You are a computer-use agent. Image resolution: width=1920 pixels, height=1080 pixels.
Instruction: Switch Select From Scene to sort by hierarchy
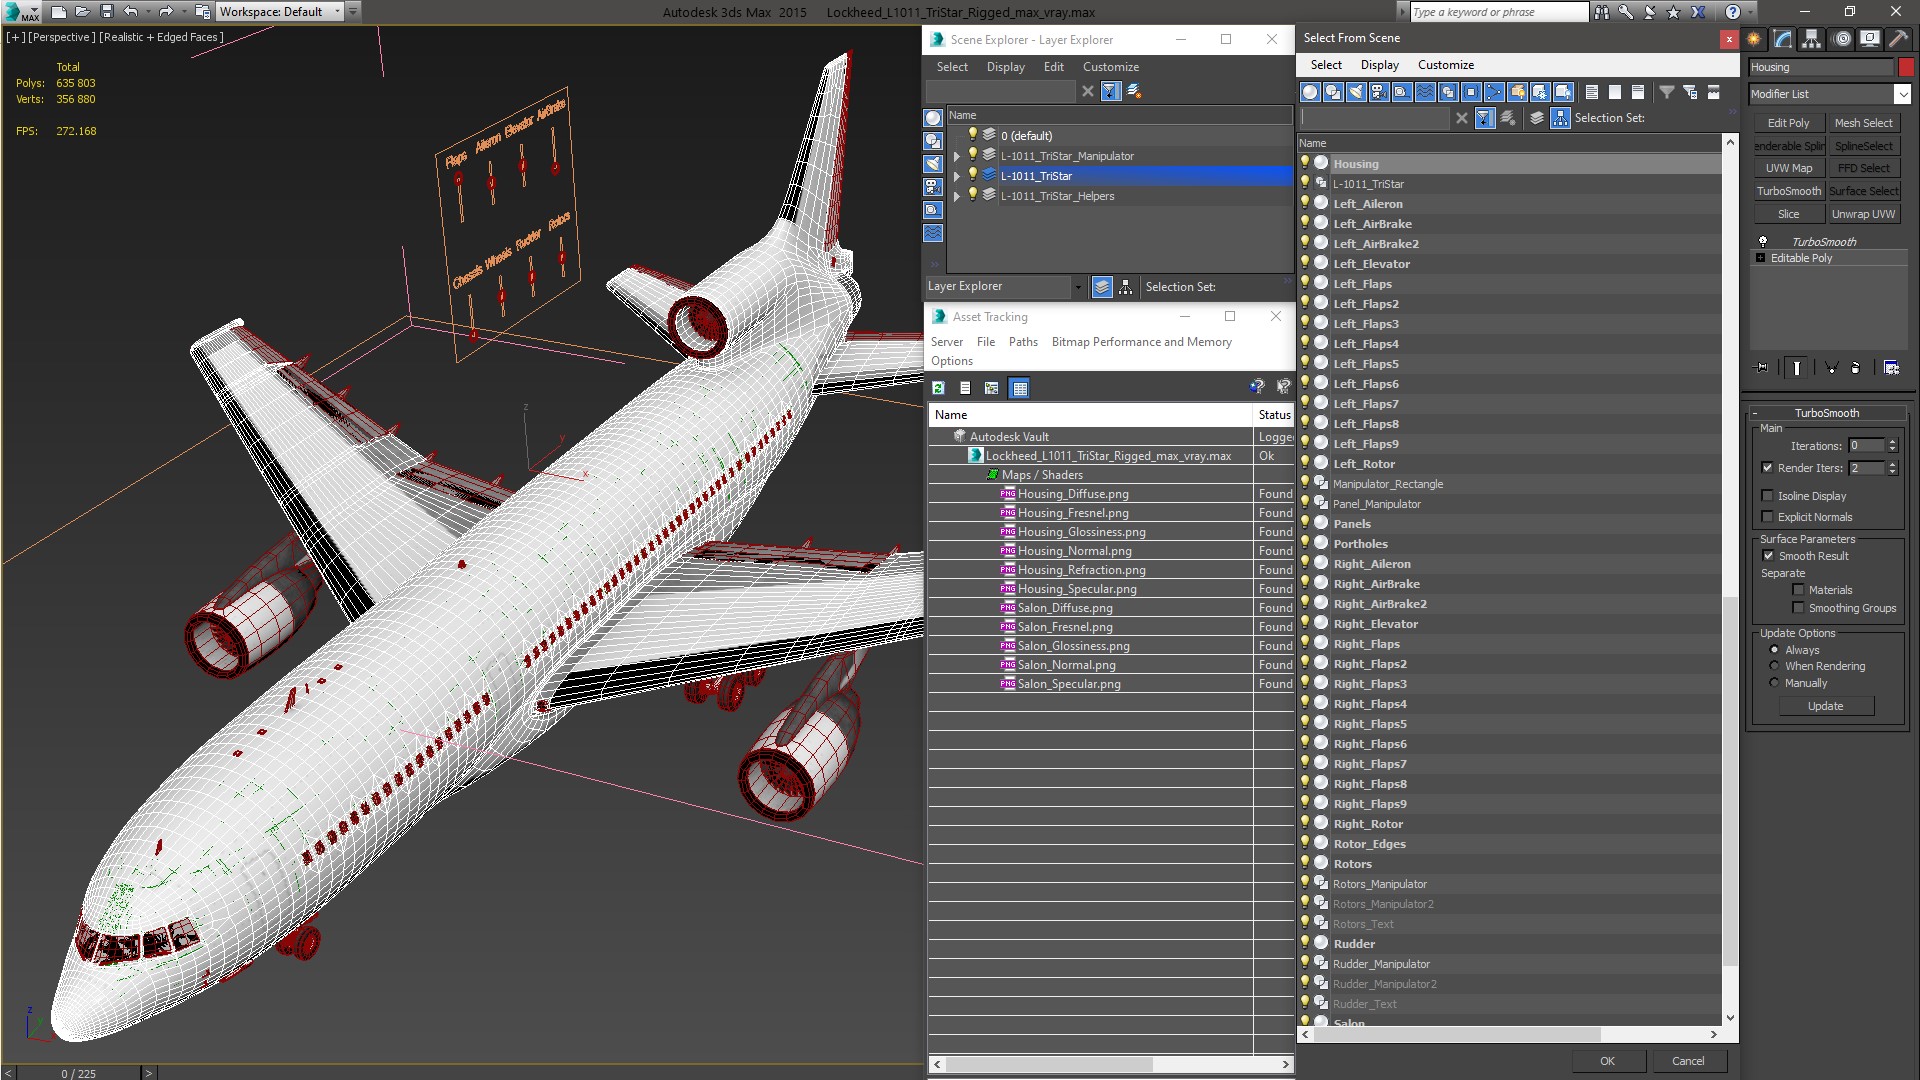1560,118
